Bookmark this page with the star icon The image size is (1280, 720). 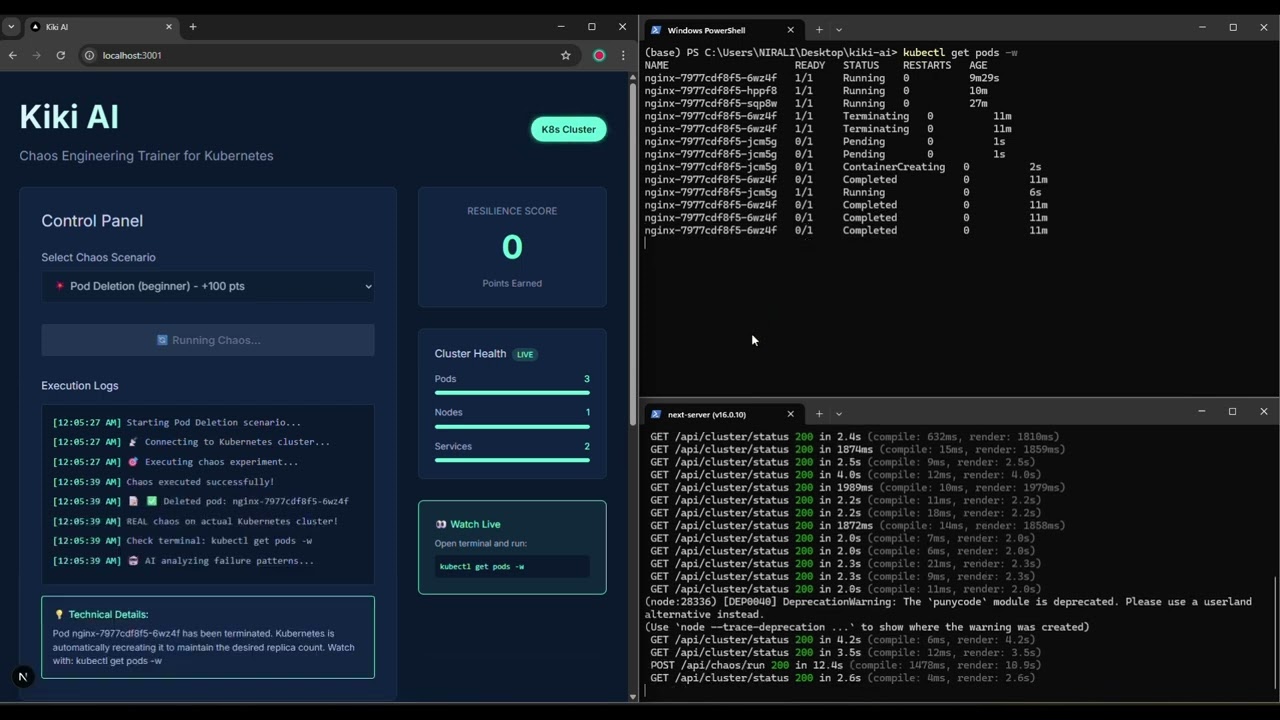[x=566, y=55]
